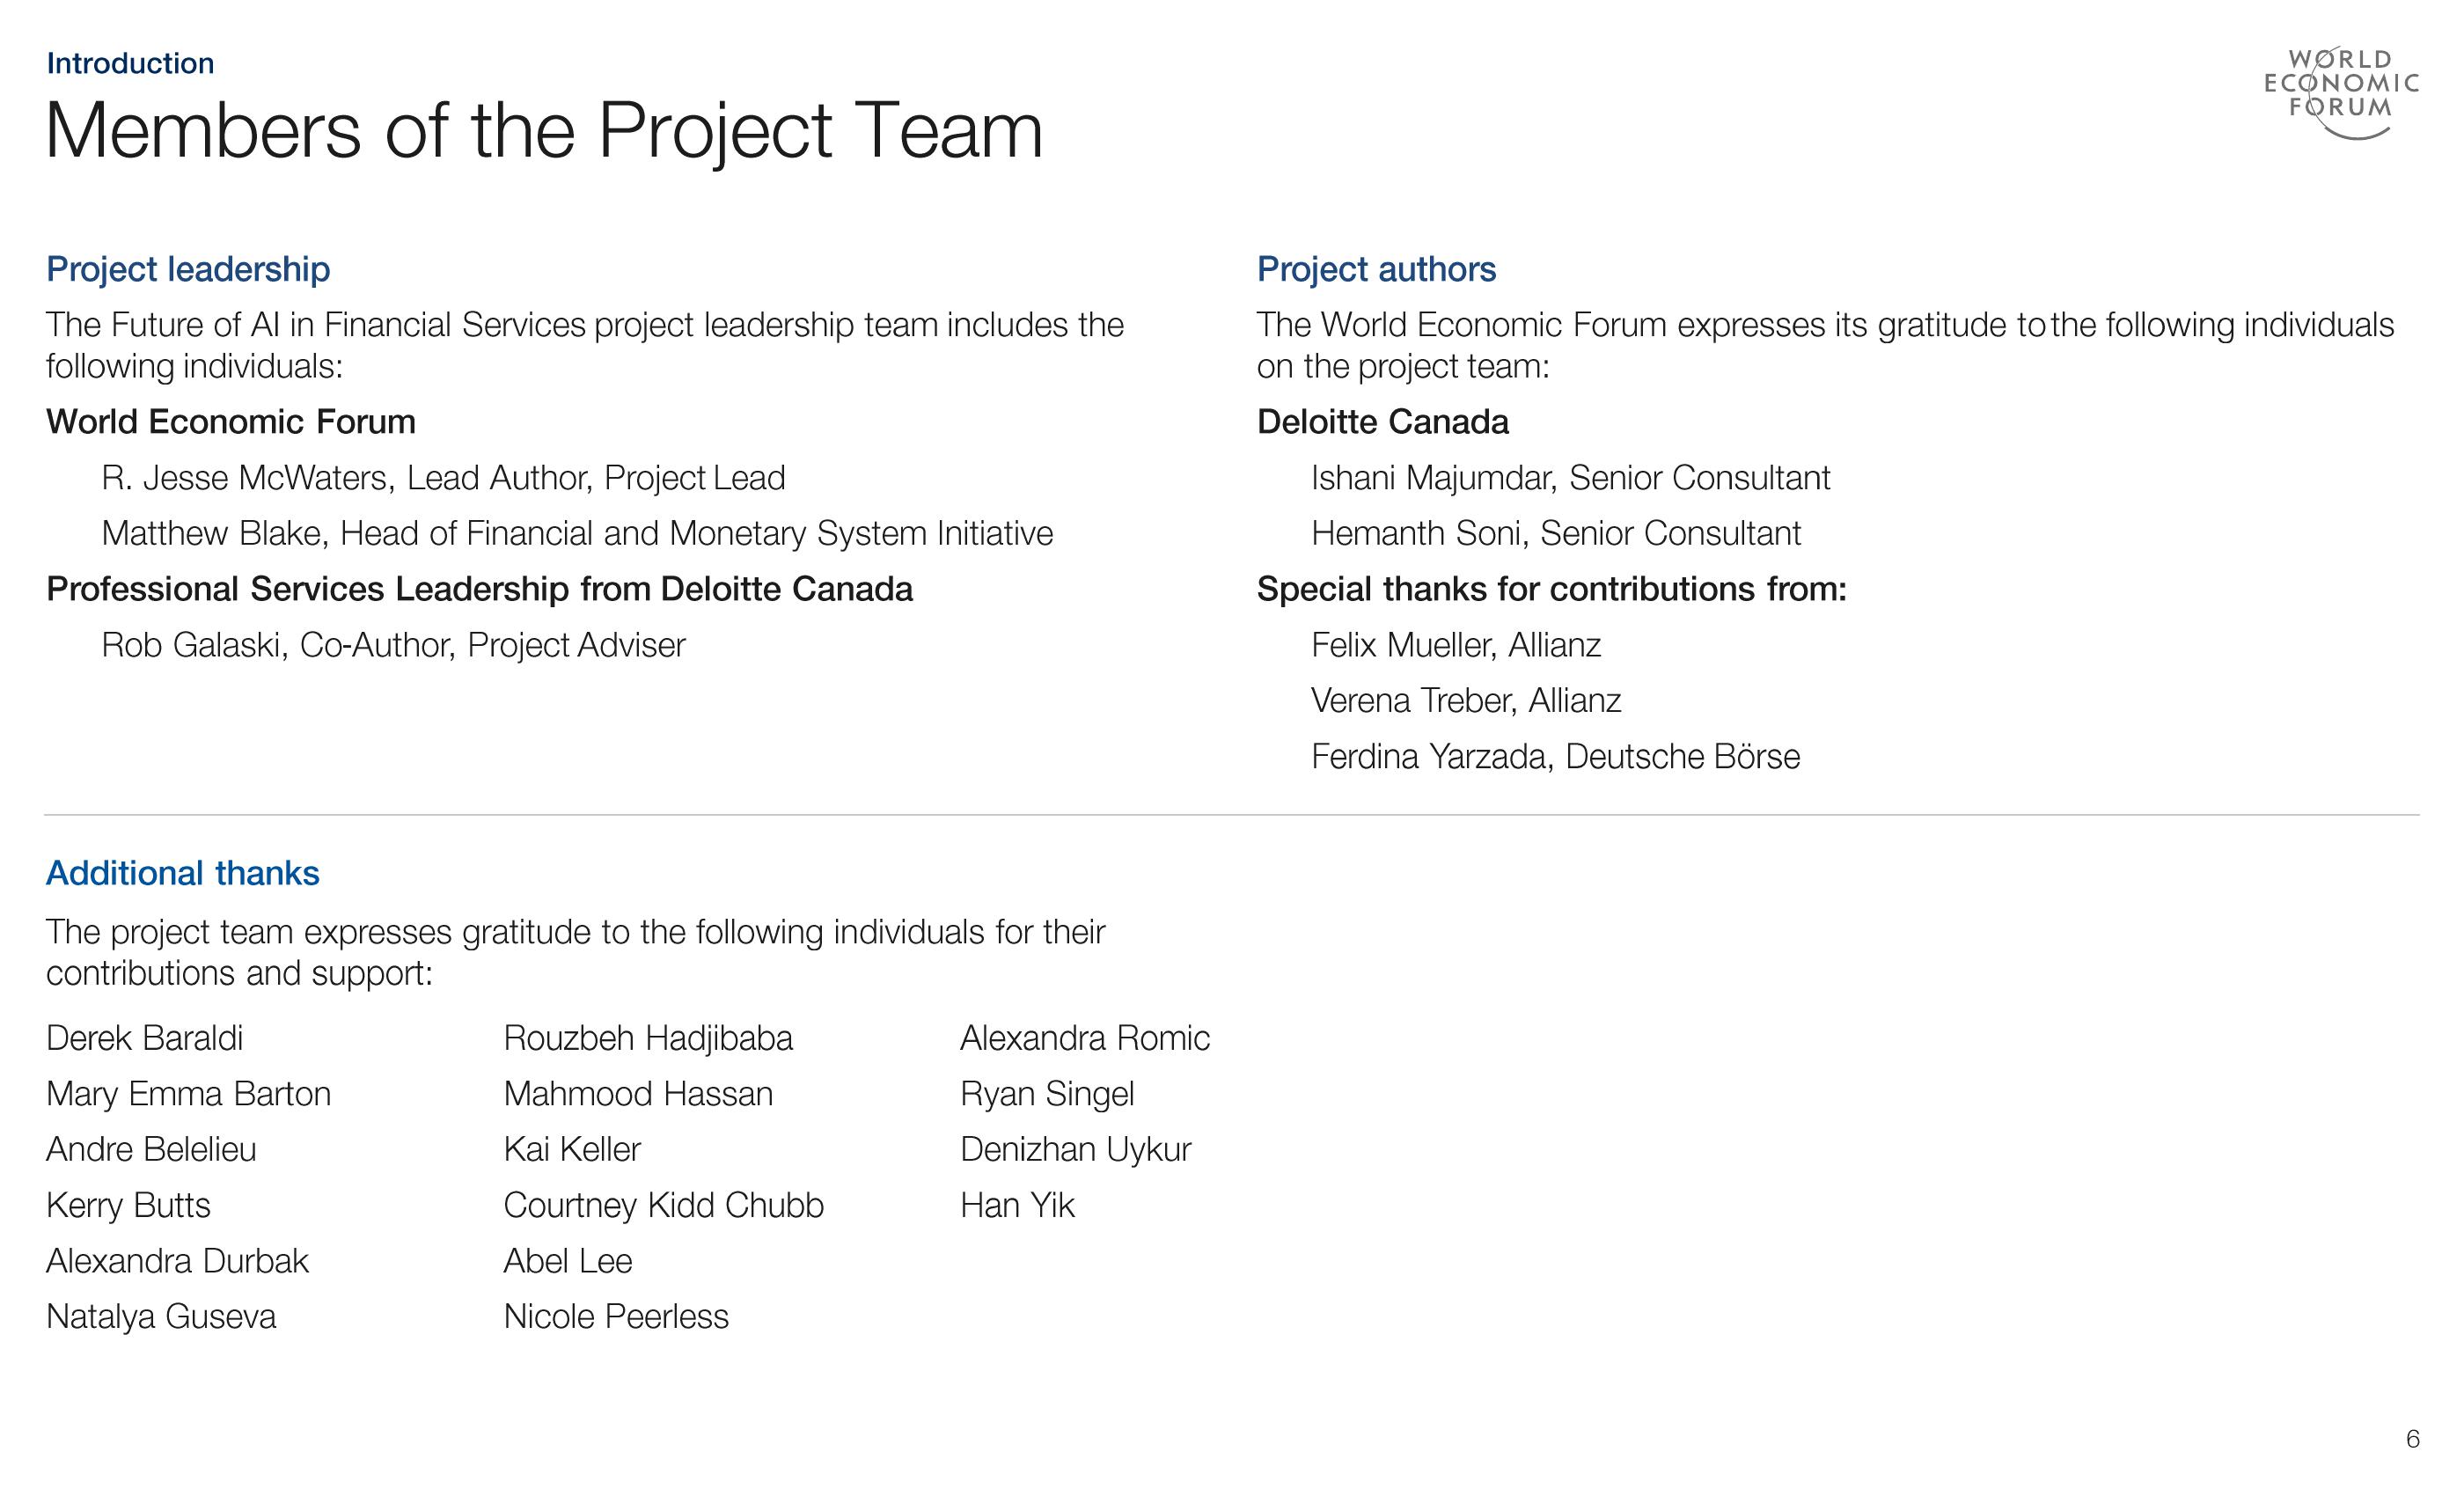Click the Members of the Project Team title
Image resolution: width=2464 pixels, height=1496 pixels.
coord(544,132)
